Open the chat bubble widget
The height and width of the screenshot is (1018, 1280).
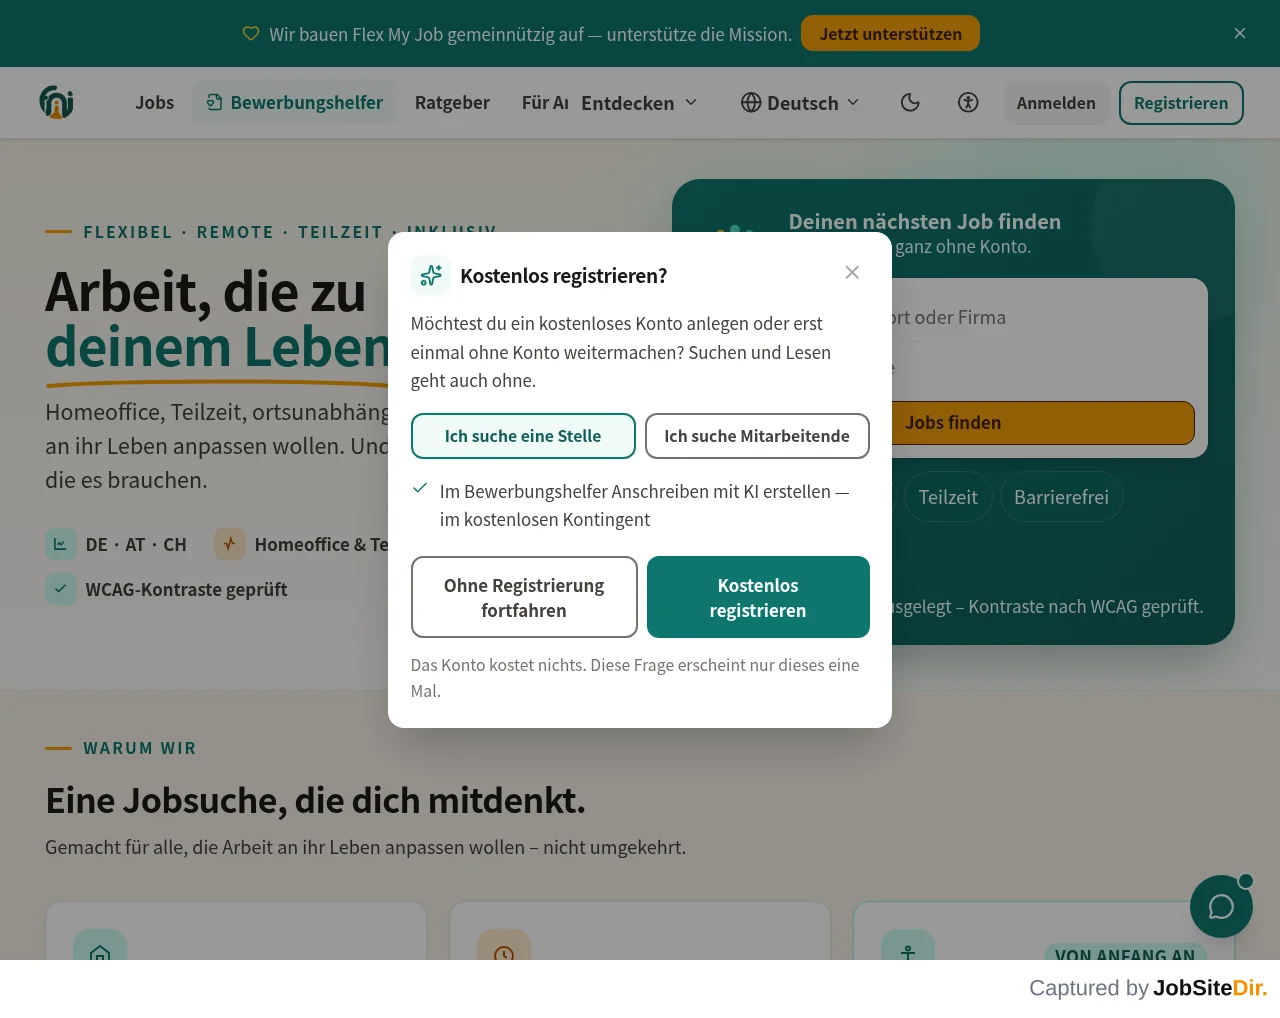pos(1221,906)
